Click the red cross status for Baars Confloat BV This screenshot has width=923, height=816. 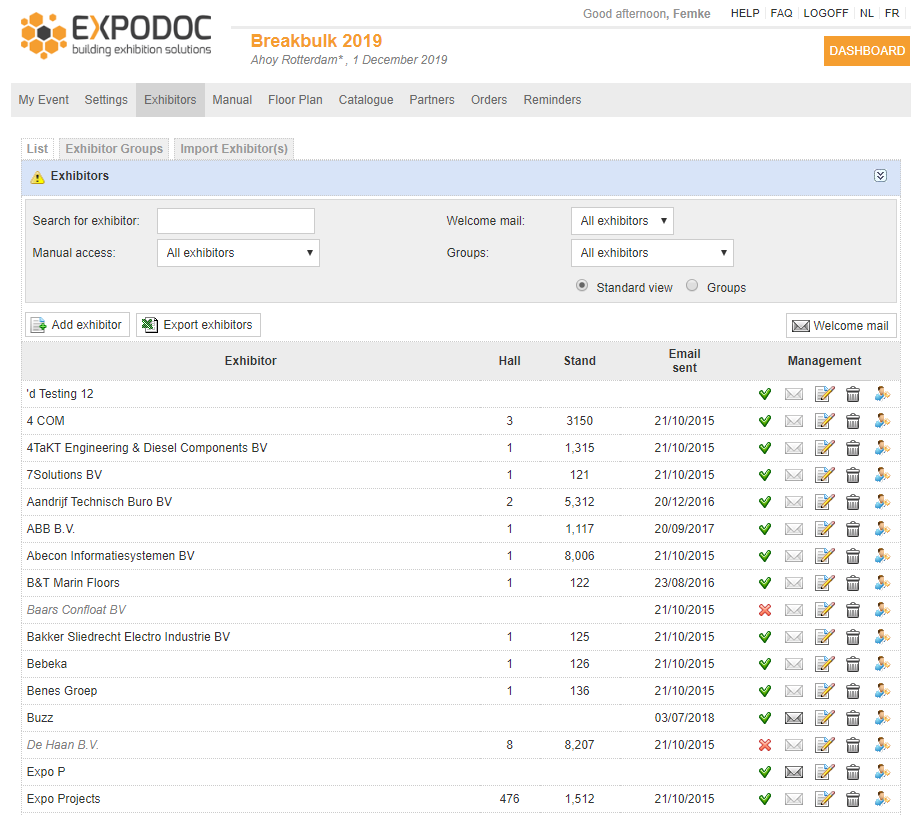pyautogui.click(x=765, y=610)
